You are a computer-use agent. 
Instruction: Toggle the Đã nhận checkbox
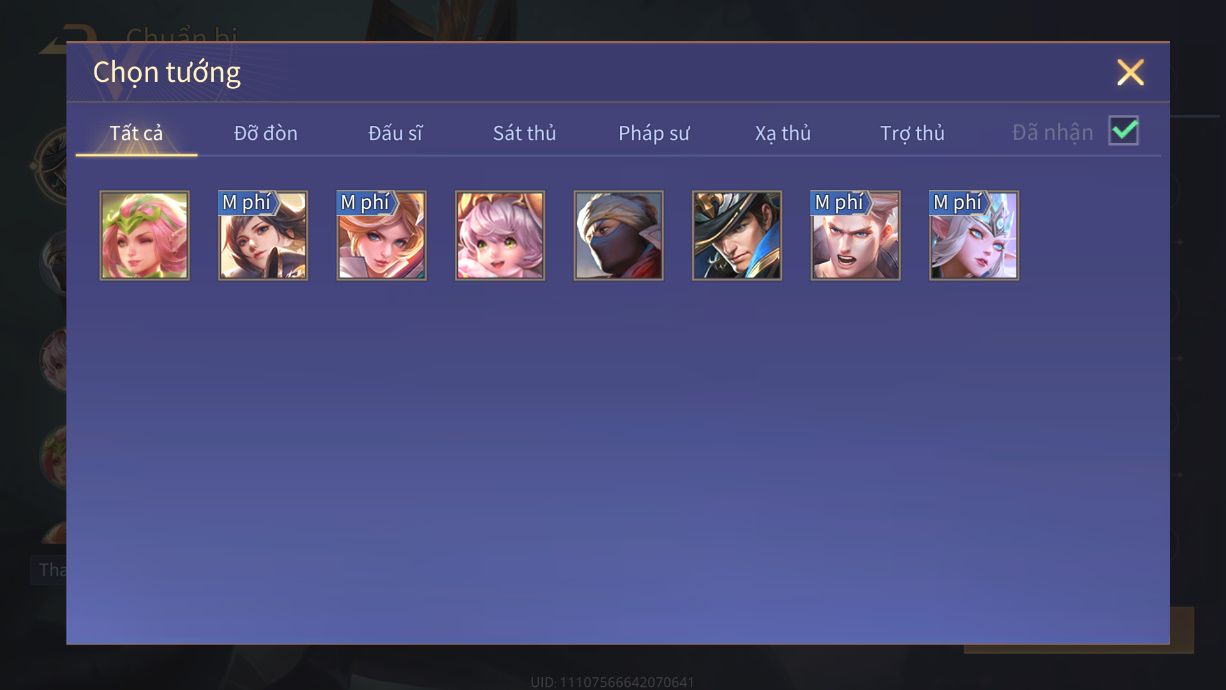(x=1124, y=131)
